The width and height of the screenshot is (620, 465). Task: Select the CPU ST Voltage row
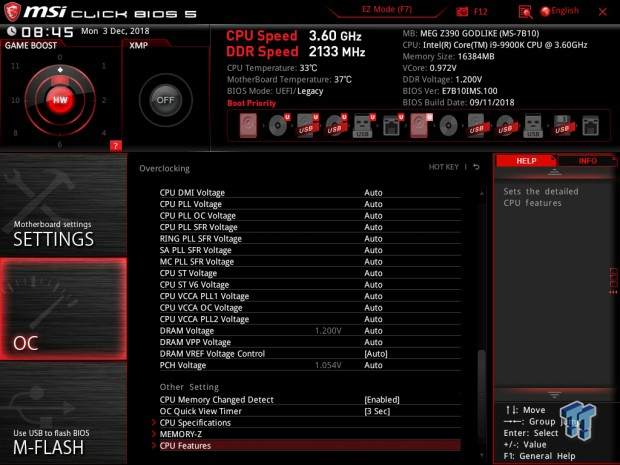[x=310, y=273]
